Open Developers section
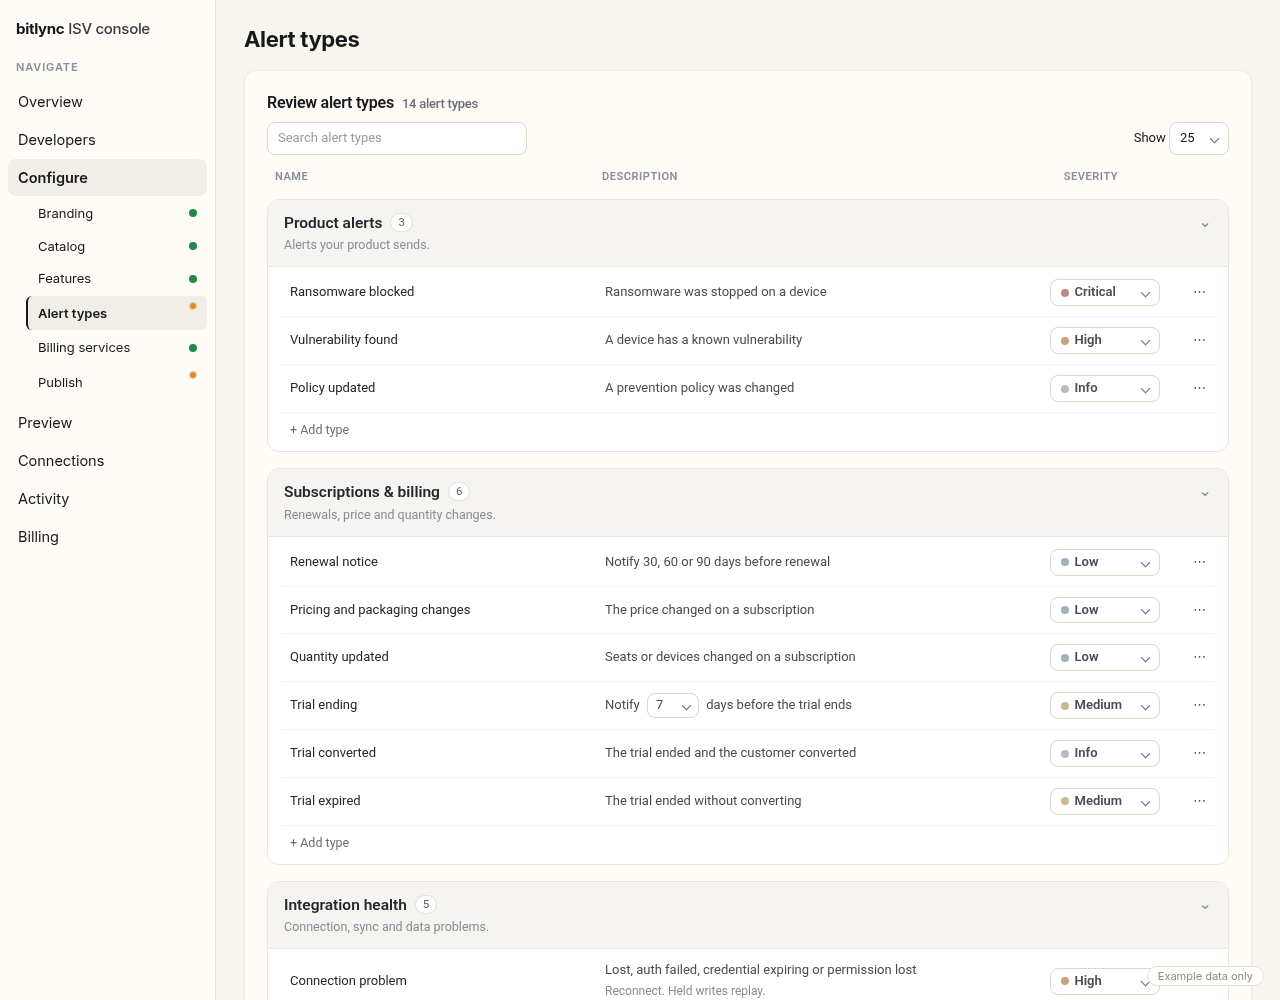 pyautogui.click(x=107, y=140)
